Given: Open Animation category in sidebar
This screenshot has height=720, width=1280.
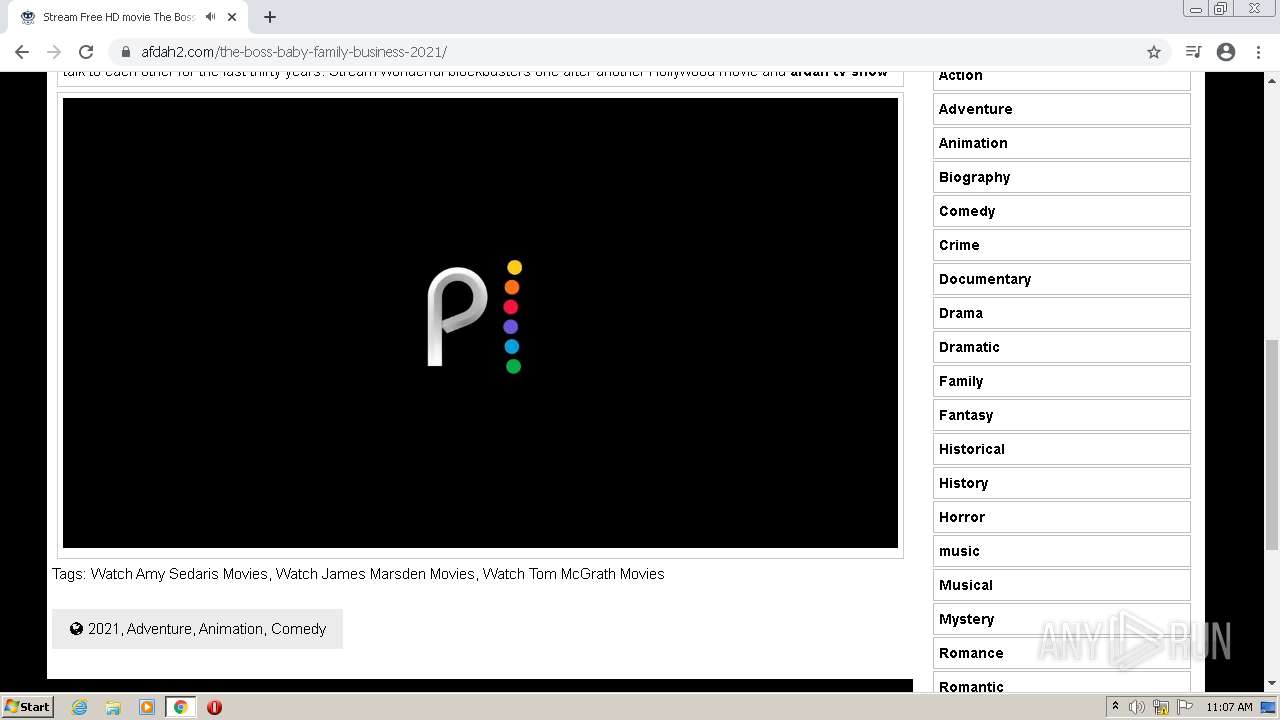Looking at the screenshot, I should tap(1062, 143).
